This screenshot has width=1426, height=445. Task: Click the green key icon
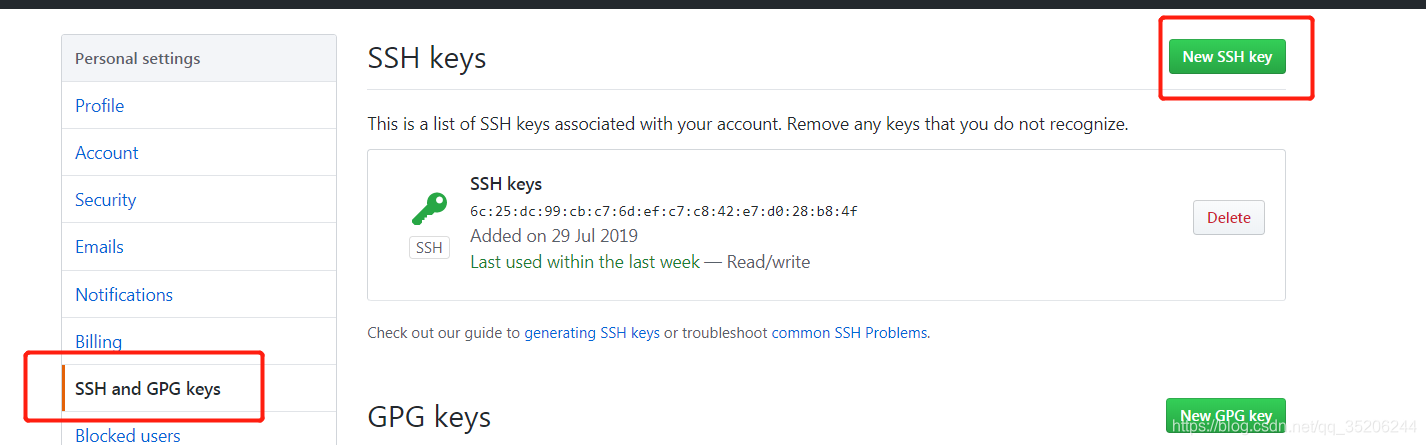coord(429,208)
